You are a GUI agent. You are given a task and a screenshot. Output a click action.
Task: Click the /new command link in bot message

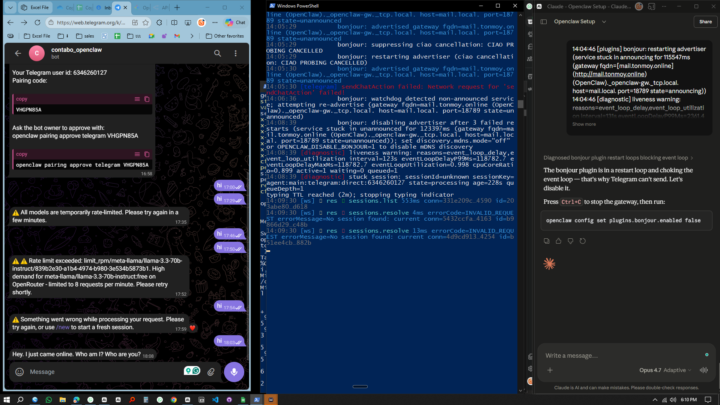[63, 327]
